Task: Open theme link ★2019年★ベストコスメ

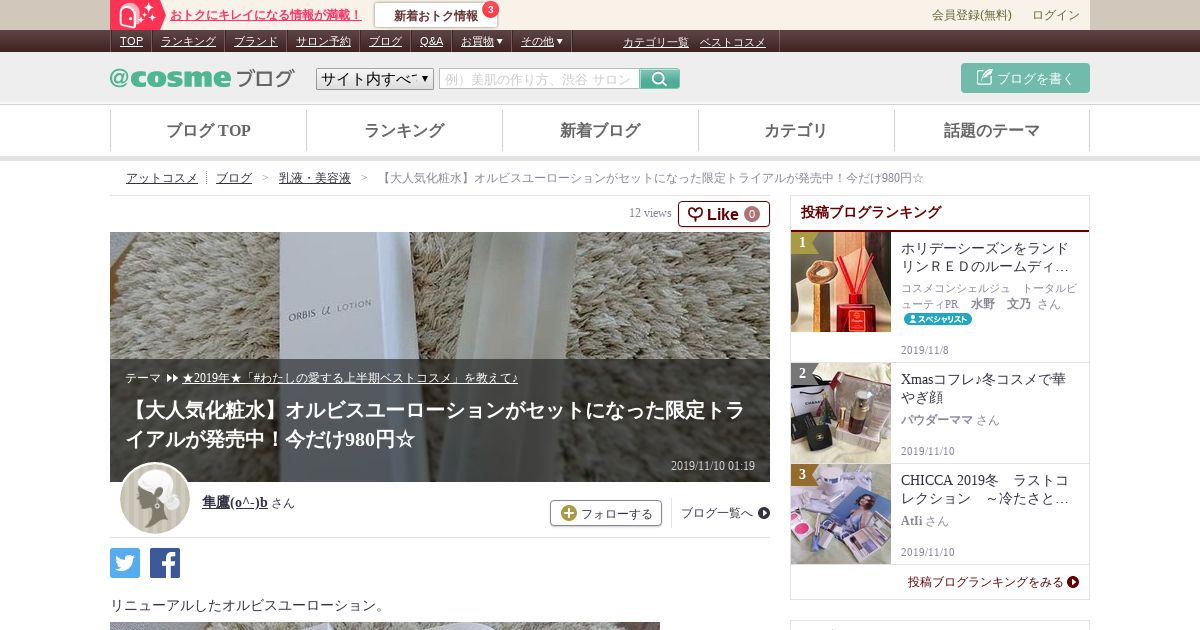Action: coord(350,378)
